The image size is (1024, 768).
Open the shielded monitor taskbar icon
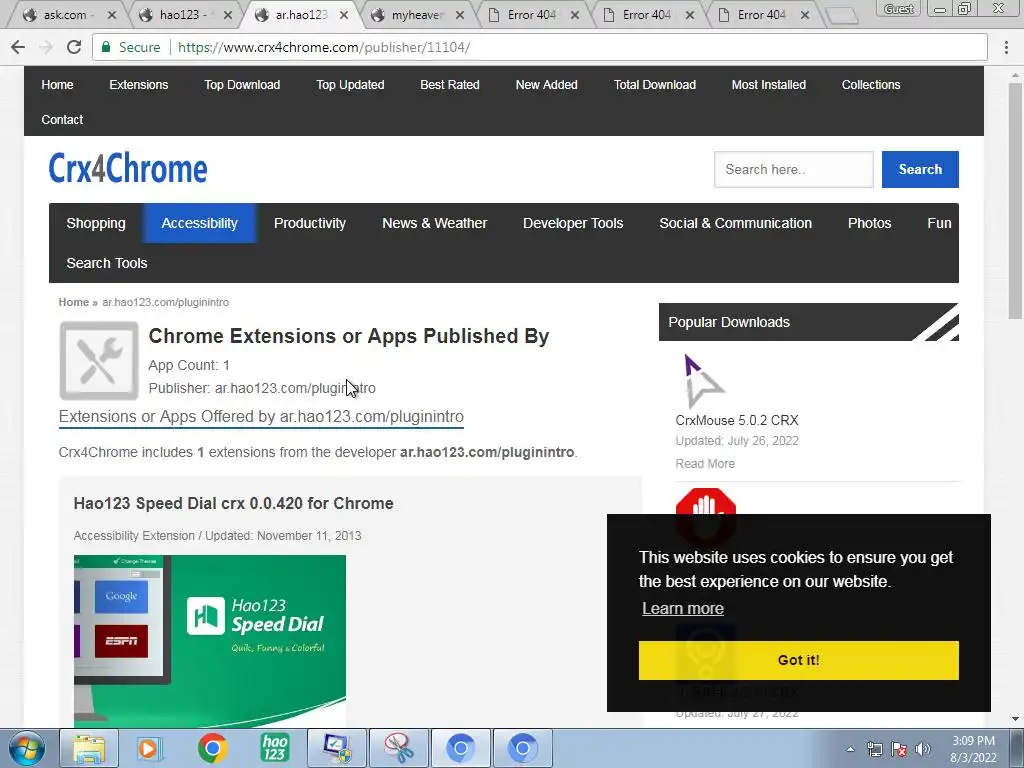(337, 748)
